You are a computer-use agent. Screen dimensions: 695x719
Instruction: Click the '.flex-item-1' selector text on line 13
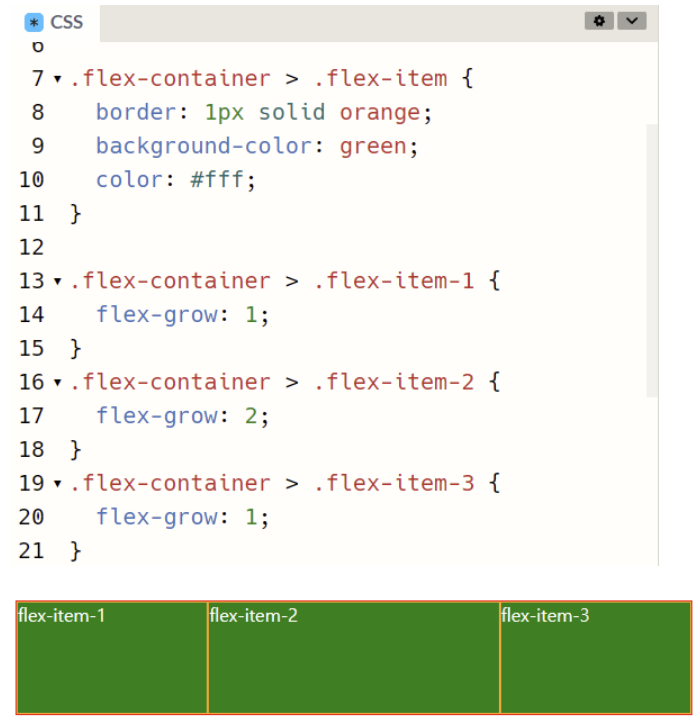point(394,281)
